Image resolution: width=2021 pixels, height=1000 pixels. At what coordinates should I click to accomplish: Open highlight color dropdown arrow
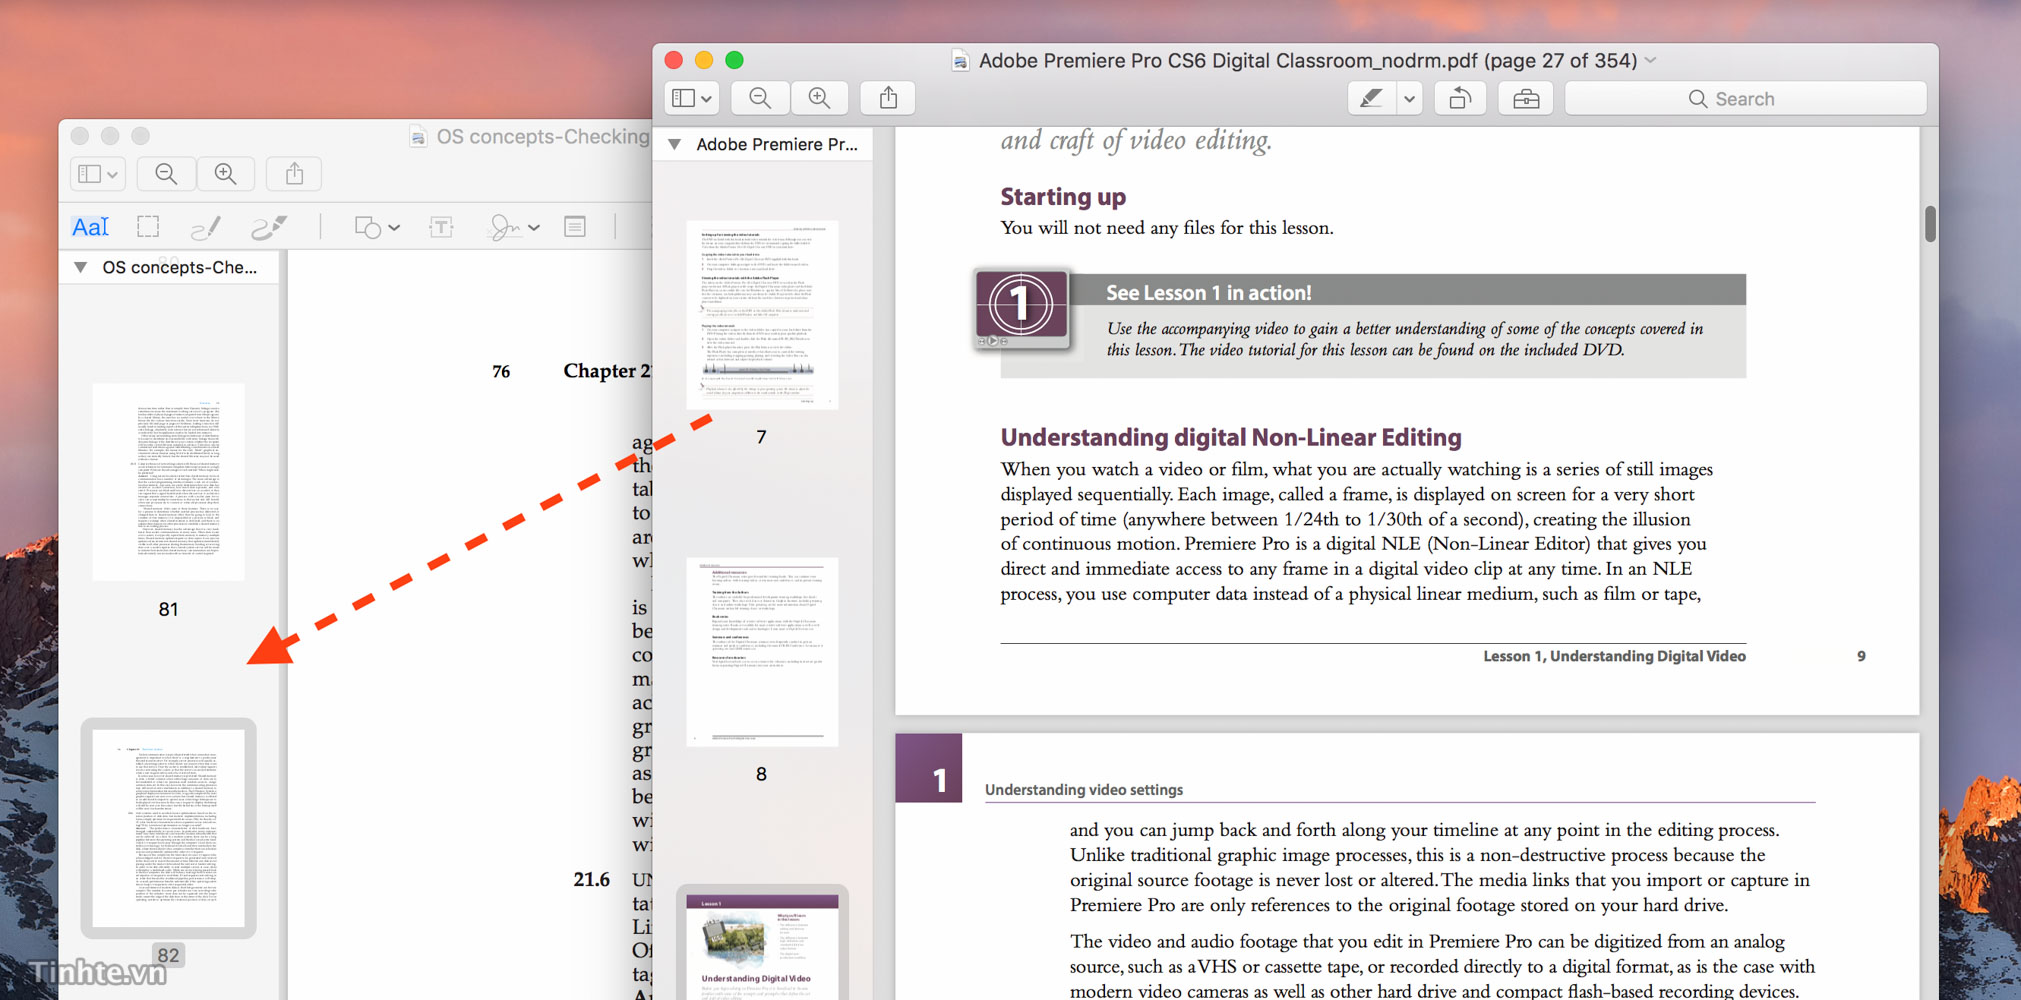click(1409, 98)
